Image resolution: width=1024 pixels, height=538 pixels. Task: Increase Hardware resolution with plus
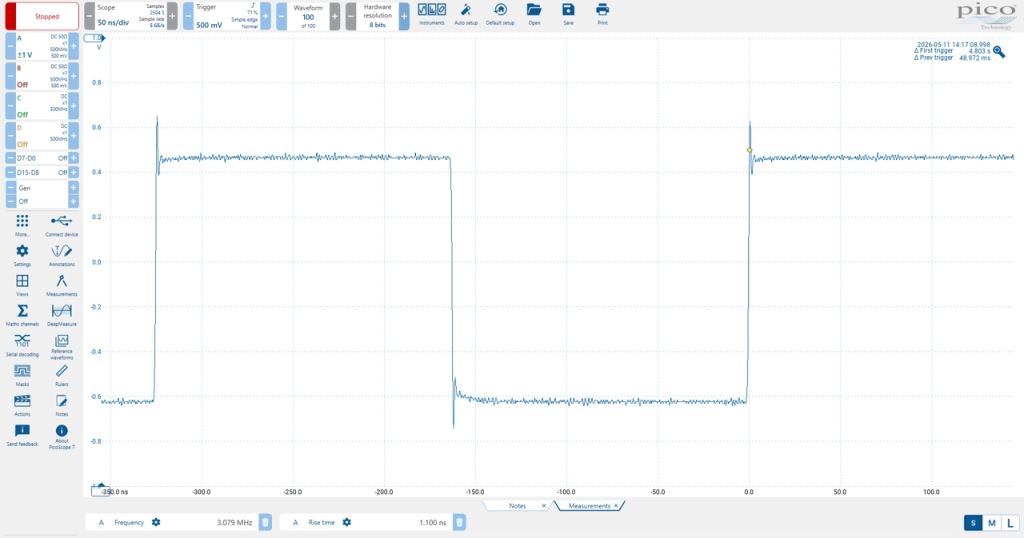tap(404, 16)
